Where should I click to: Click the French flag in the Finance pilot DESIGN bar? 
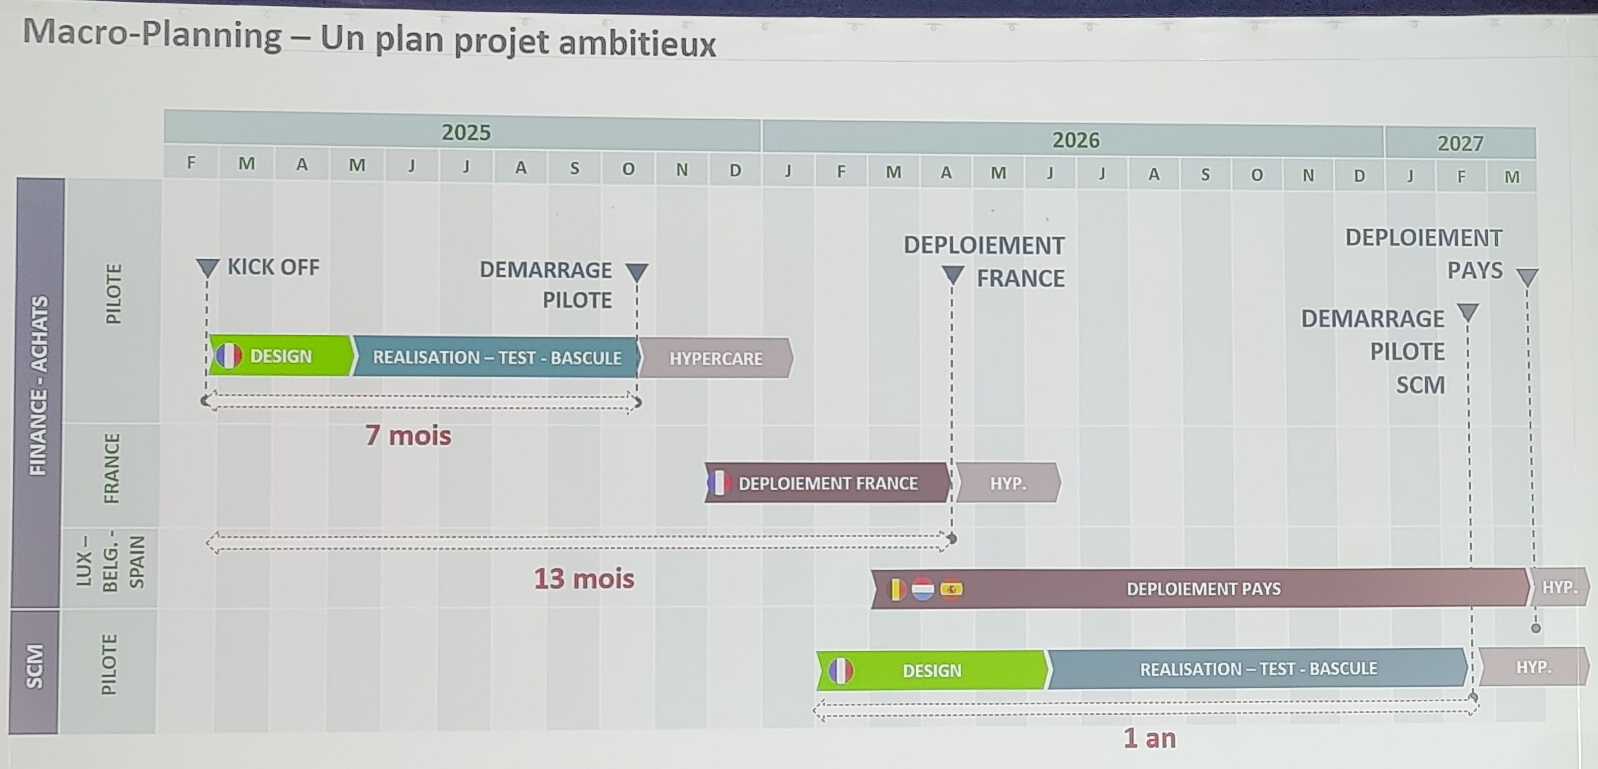[x=229, y=356]
